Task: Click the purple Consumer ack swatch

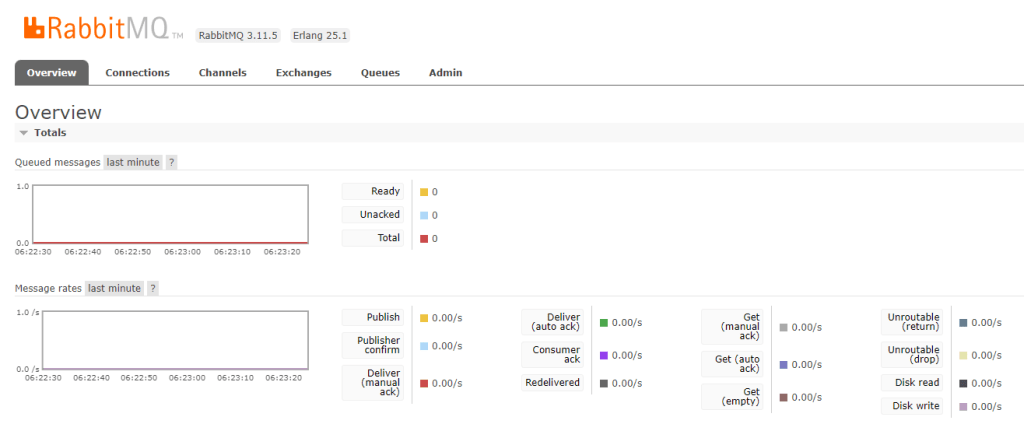Action: [x=604, y=355]
